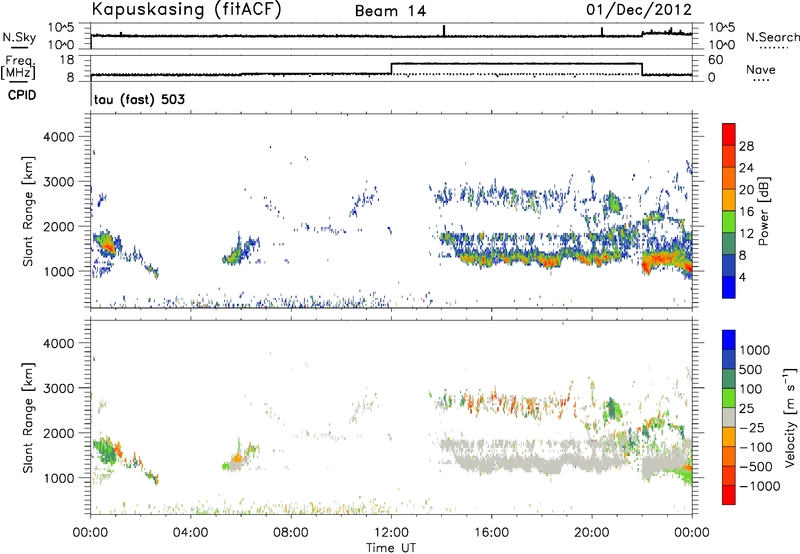Select the Beam 14 label
The width and height of the screenshot is (800, 554).
pos(390,11)
